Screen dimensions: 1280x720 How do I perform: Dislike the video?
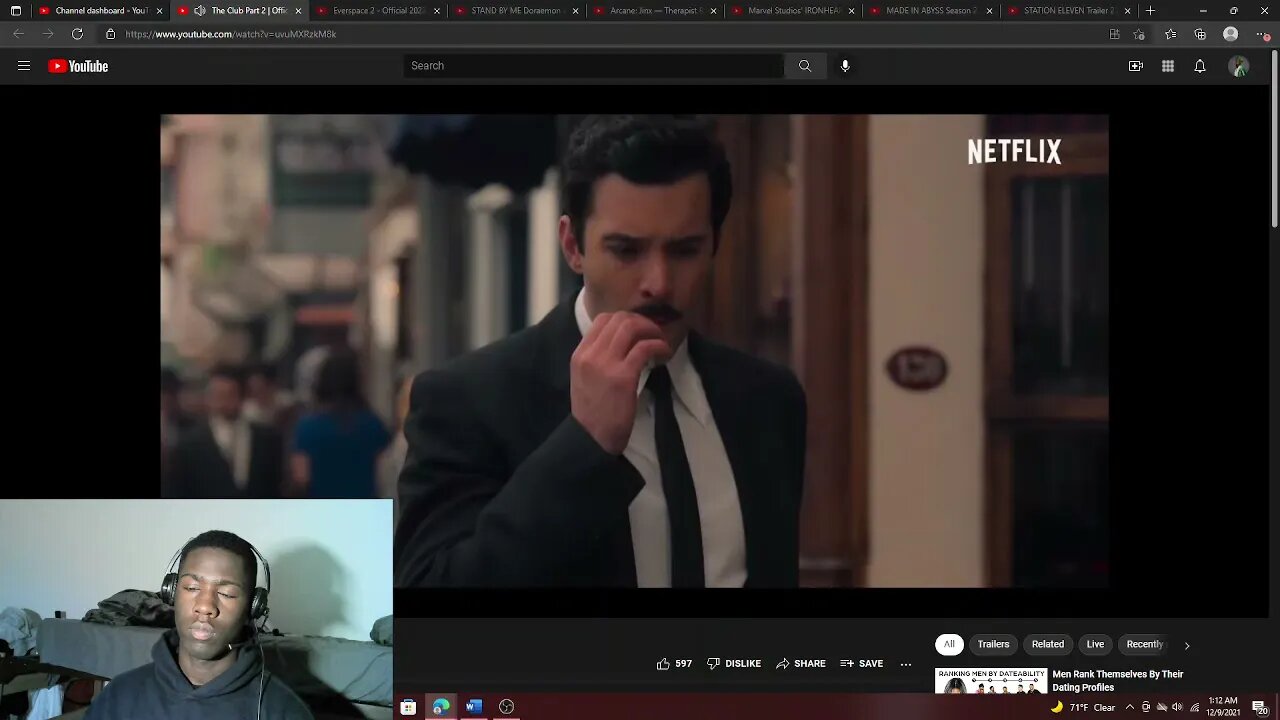[x=734, y=664]
